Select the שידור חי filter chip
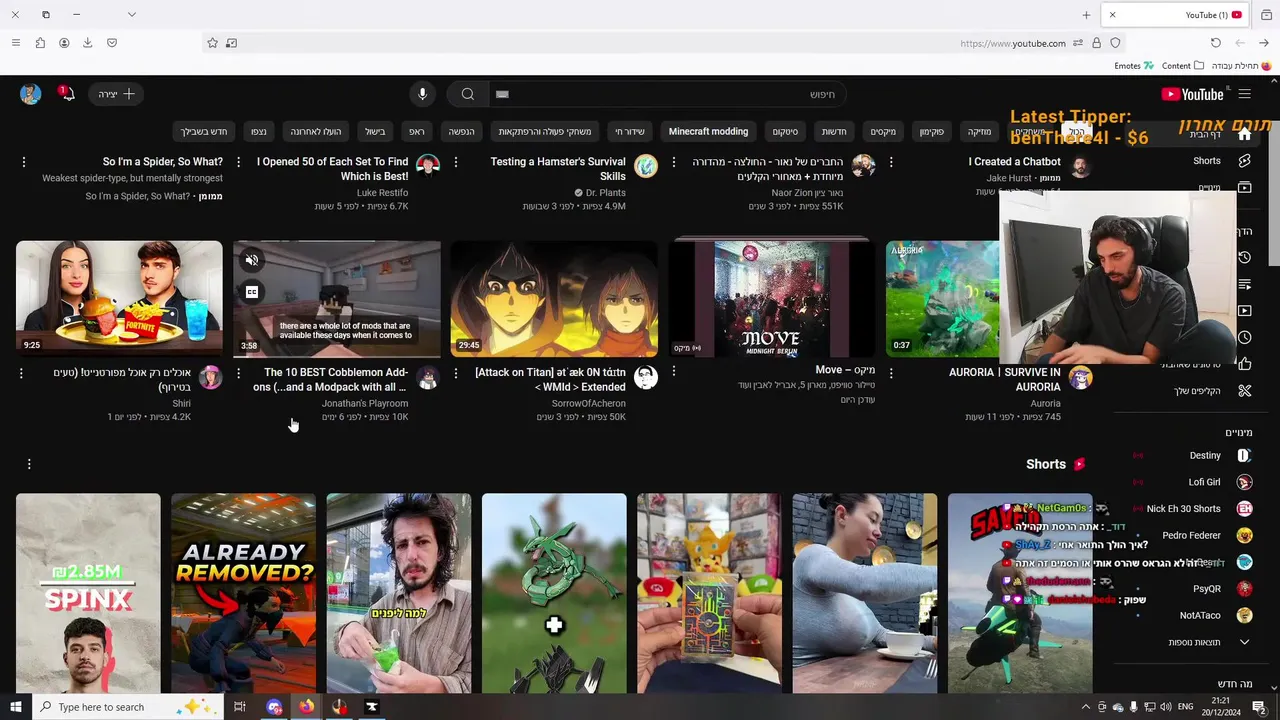1280x720 pixels. click(x=630, y=131)
